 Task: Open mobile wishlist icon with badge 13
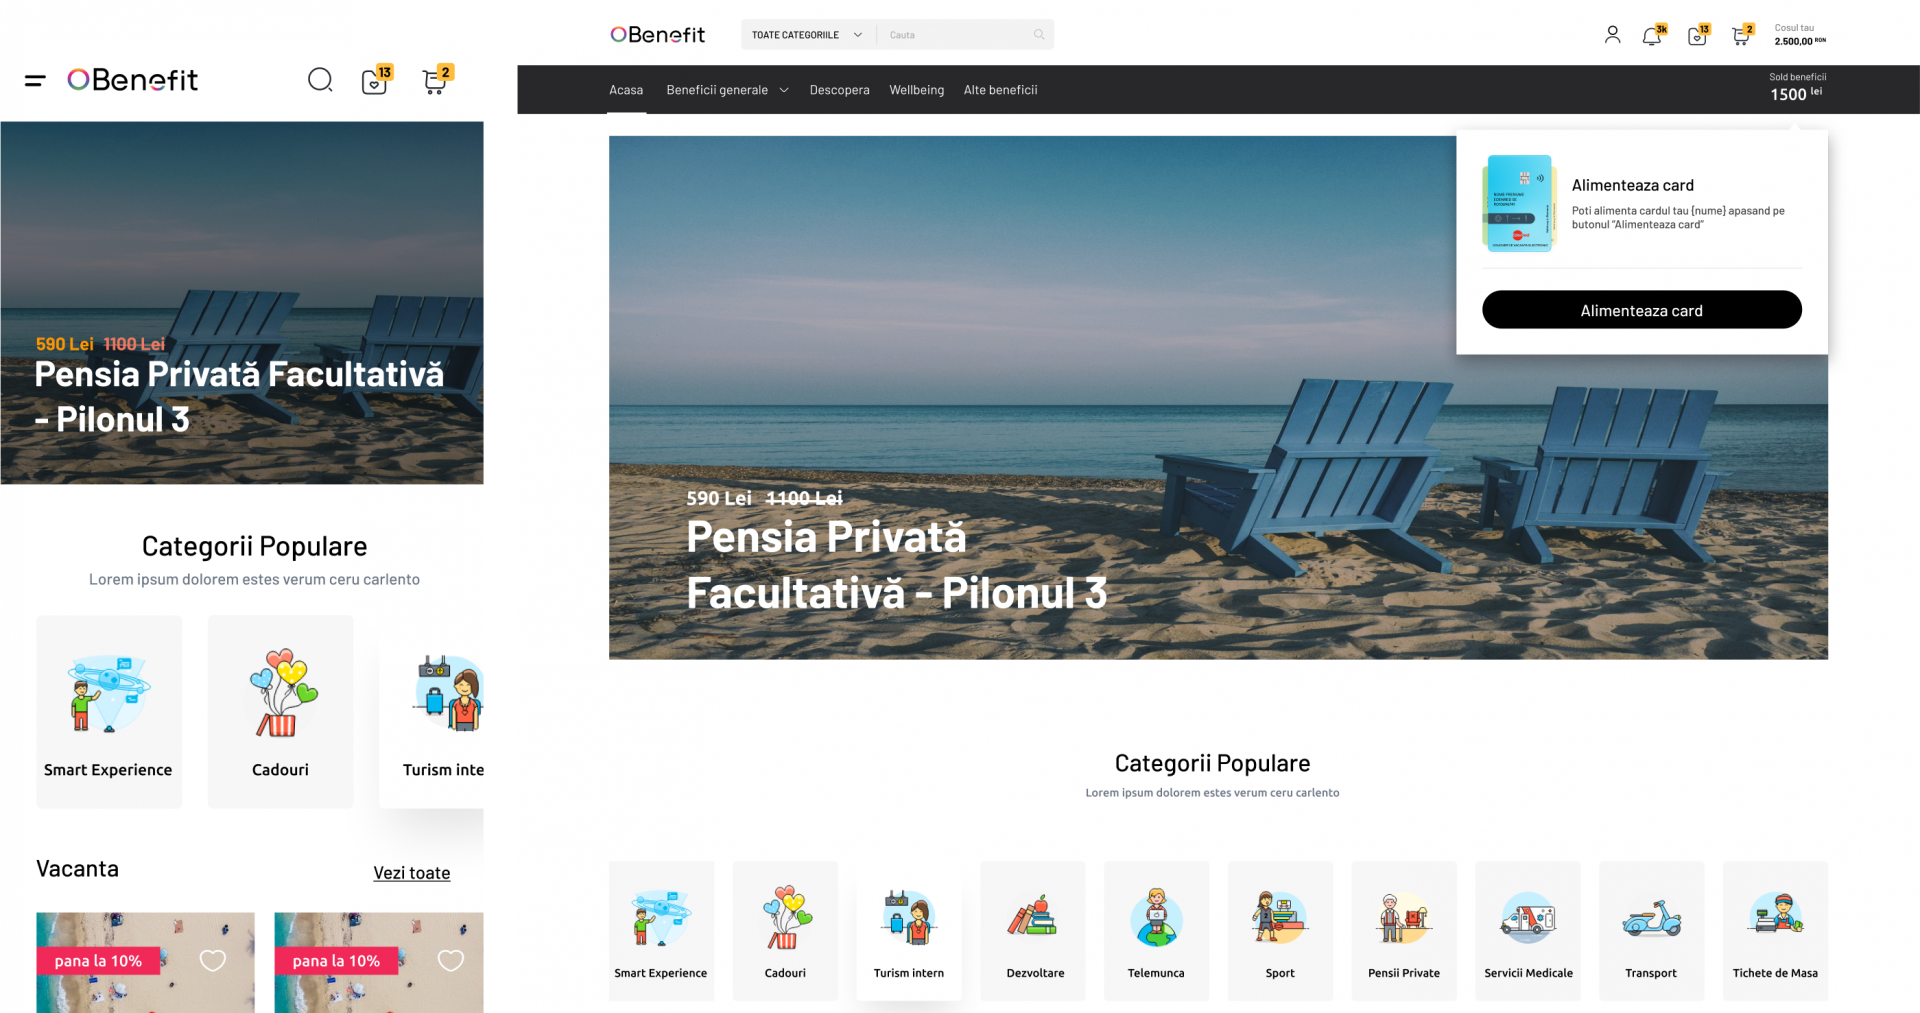pyautogui.click(x=375, y=80)
